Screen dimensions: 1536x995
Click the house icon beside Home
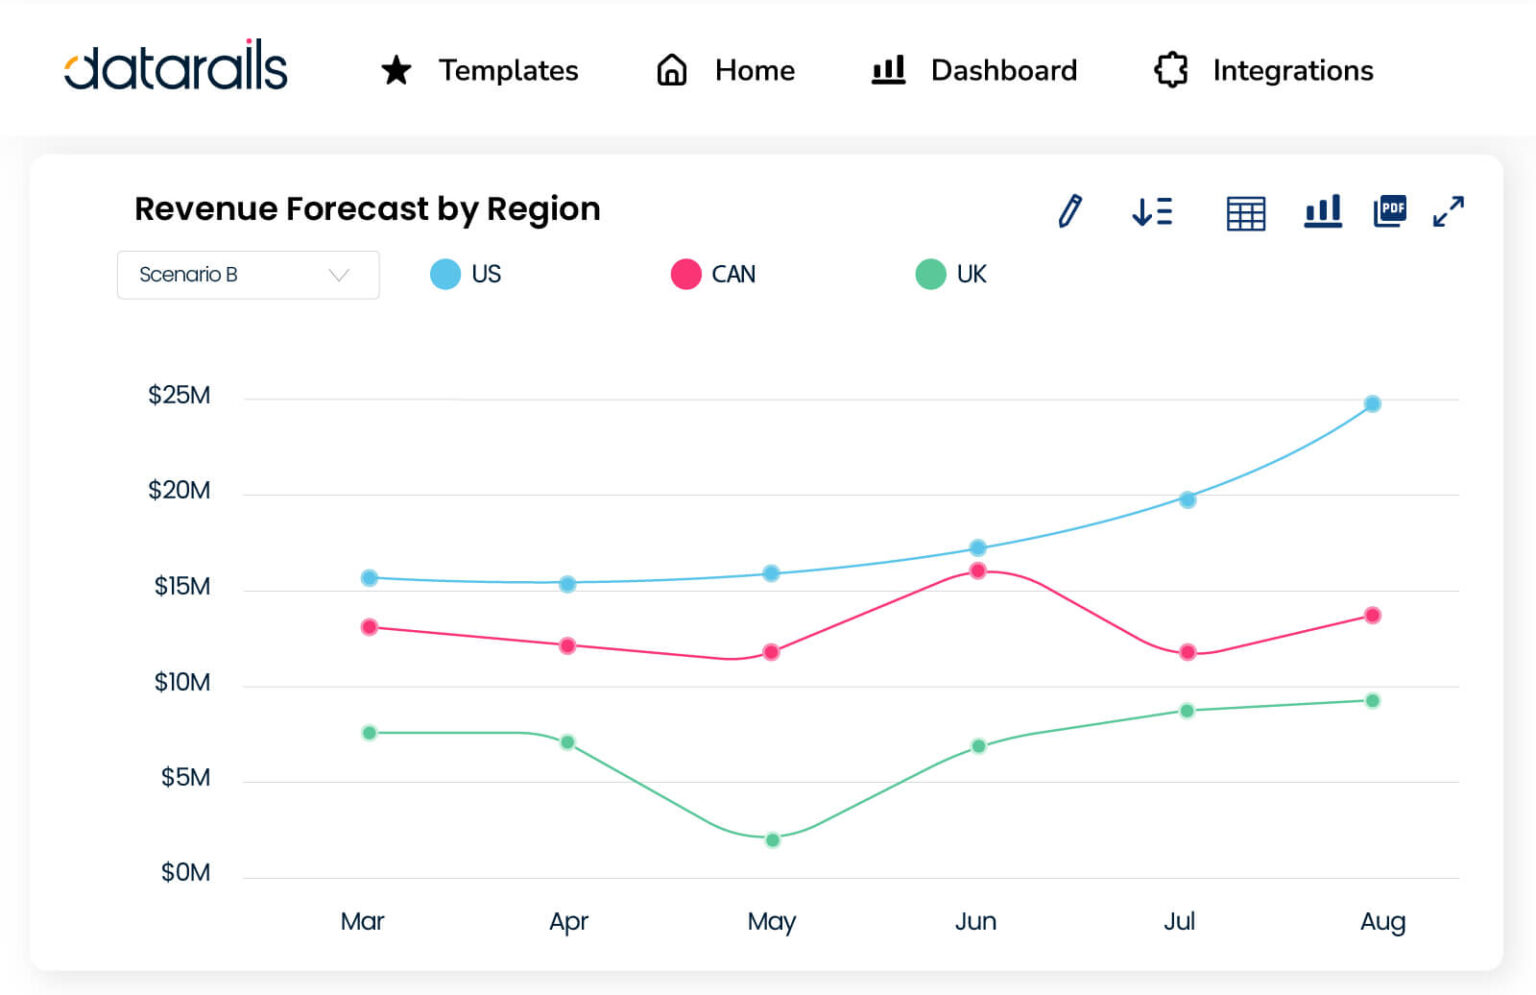pyautogui.click(x=670, y=70)
